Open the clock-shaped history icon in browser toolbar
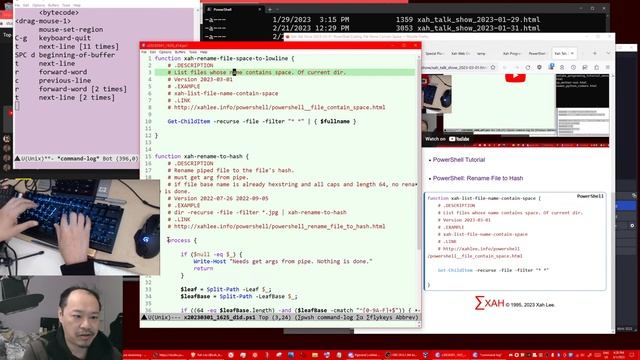This screenshot has width=640, height=360. [x=573, y=67]
